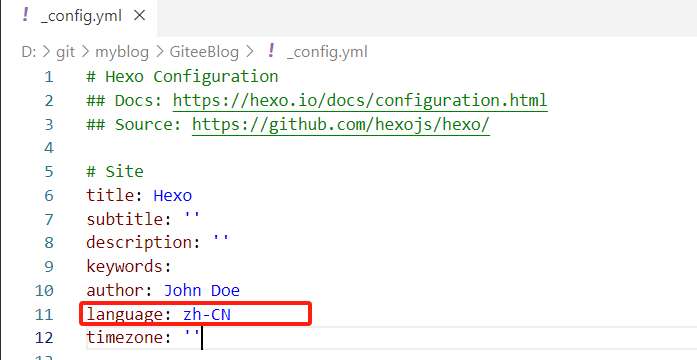The height and width of the screenshot is (360, 697).
Task: Click the Hexo title value
Action: pos(172,196)
